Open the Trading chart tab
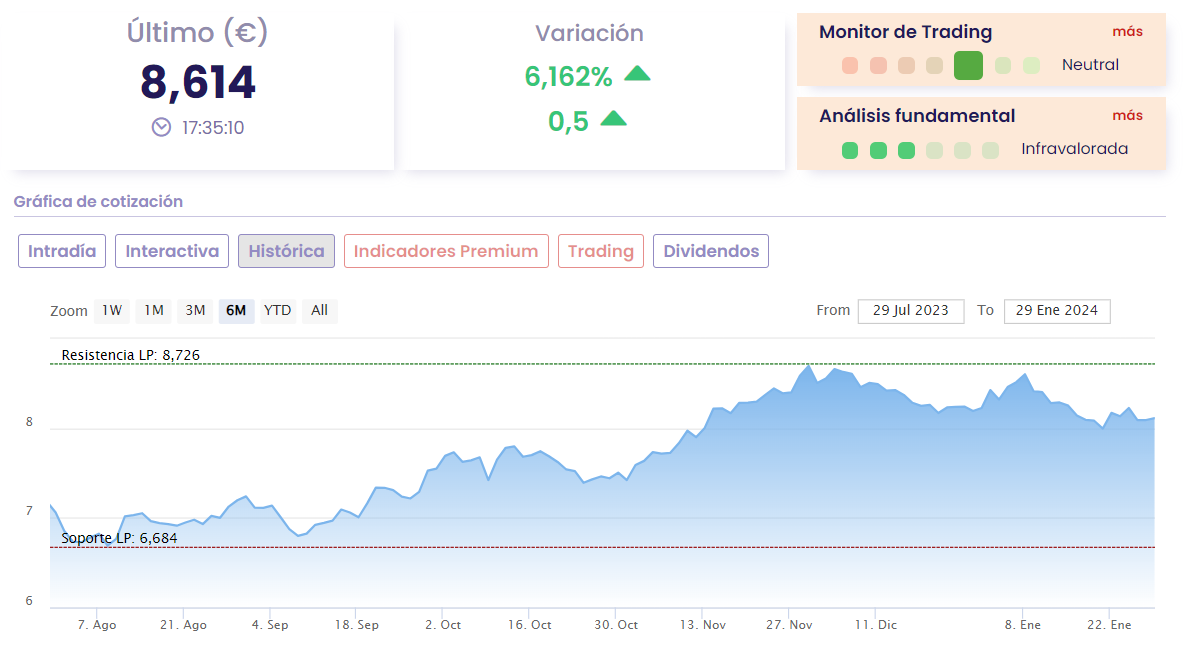 601,251
